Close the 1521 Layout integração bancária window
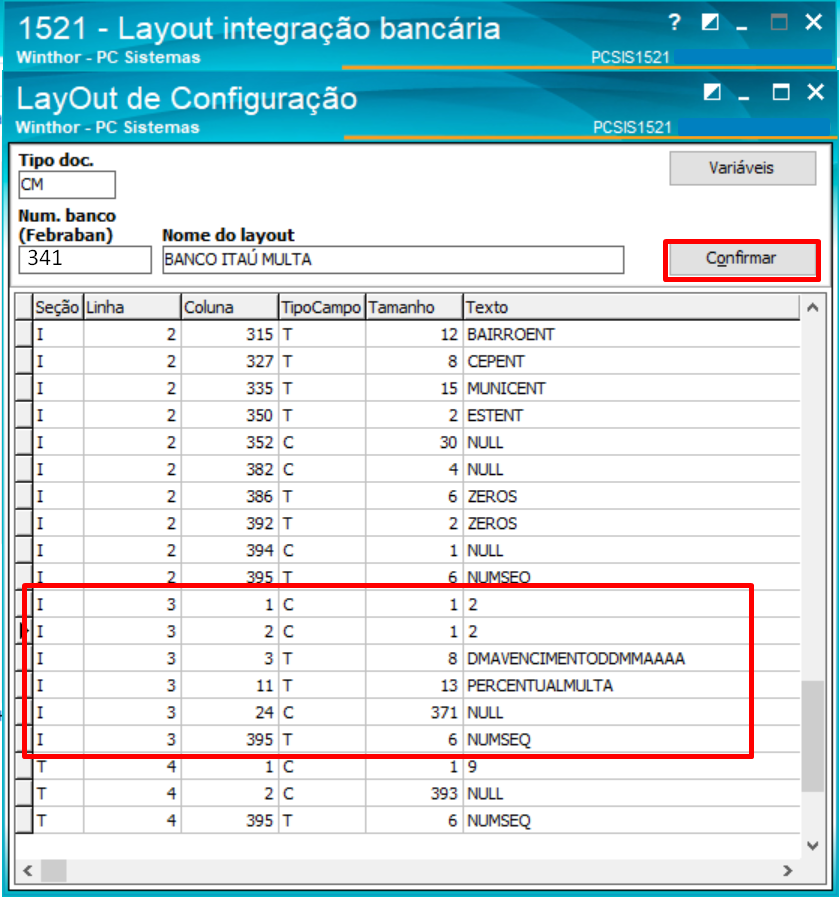The image size is (840, 897). [814, 22]
